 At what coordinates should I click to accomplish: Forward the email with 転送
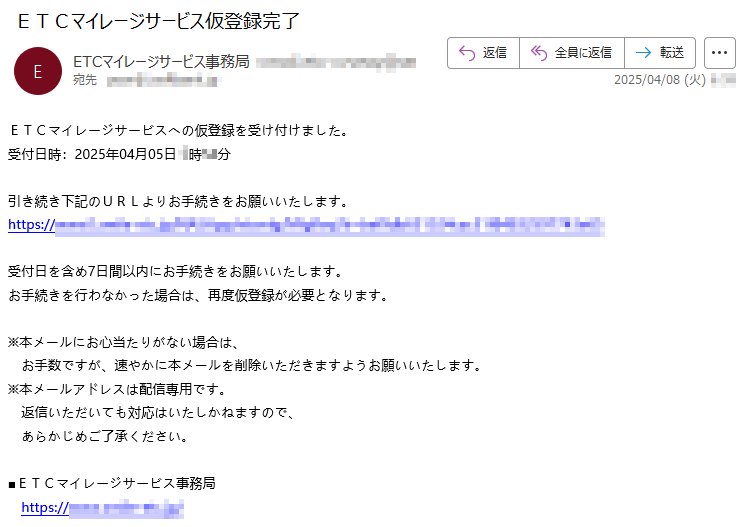tap(660, 53)
